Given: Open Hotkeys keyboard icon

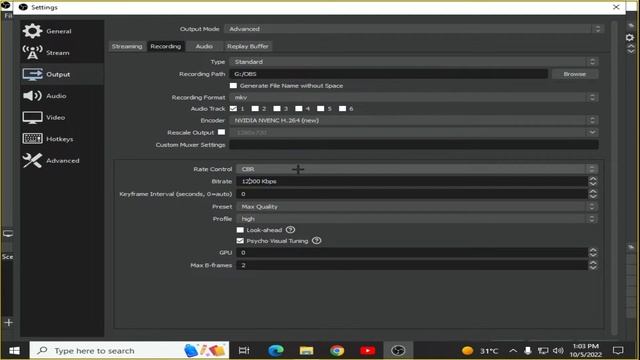Looking at the screenshot, I should coord(32,139).
